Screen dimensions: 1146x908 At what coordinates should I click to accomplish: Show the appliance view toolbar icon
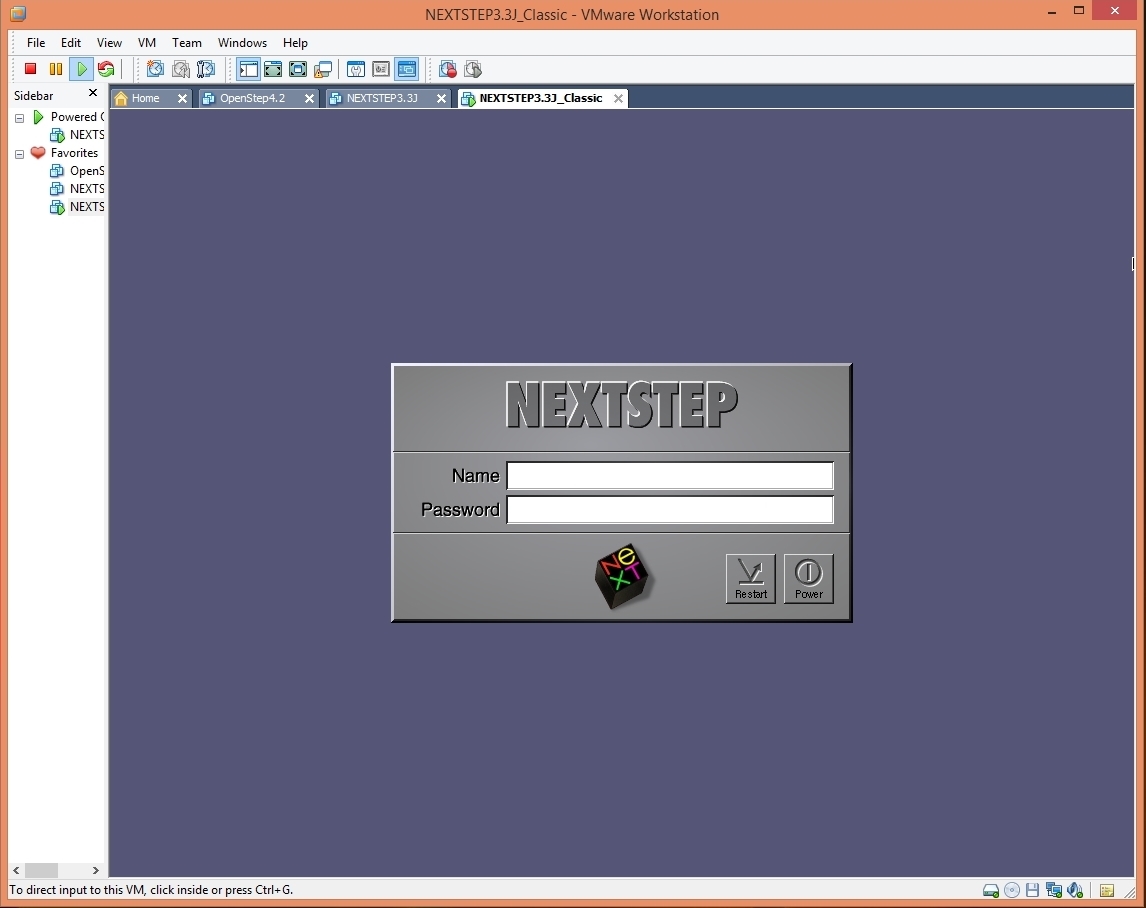click(381, 69)
